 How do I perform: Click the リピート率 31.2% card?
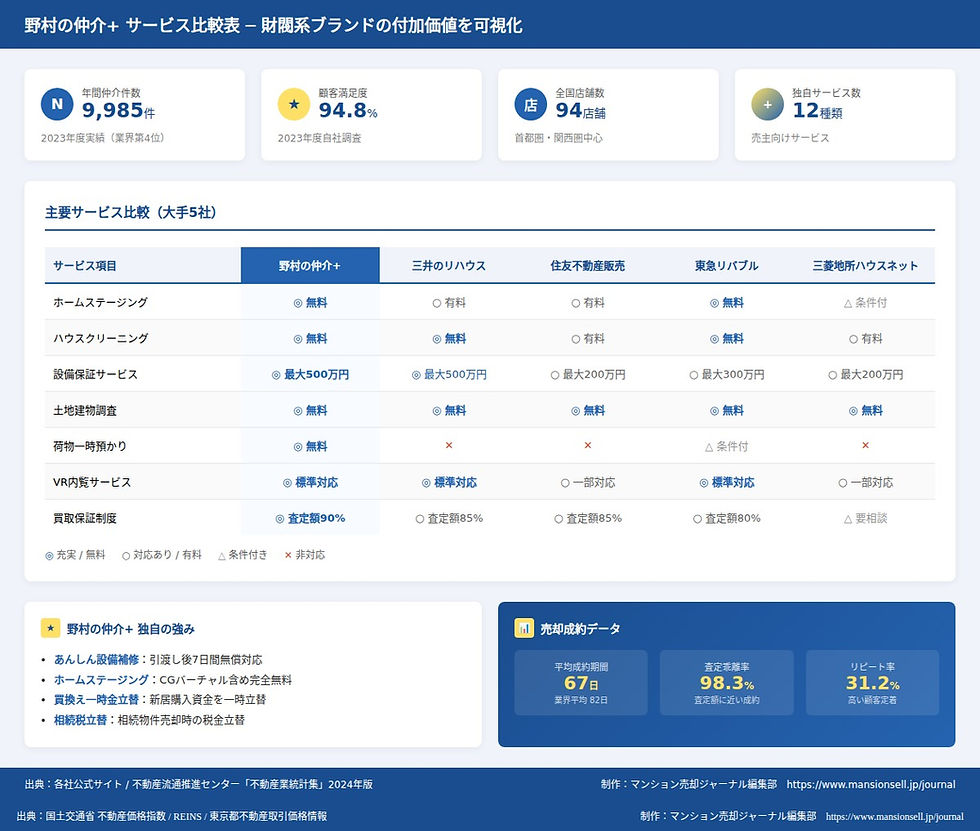tap(872, 682)
